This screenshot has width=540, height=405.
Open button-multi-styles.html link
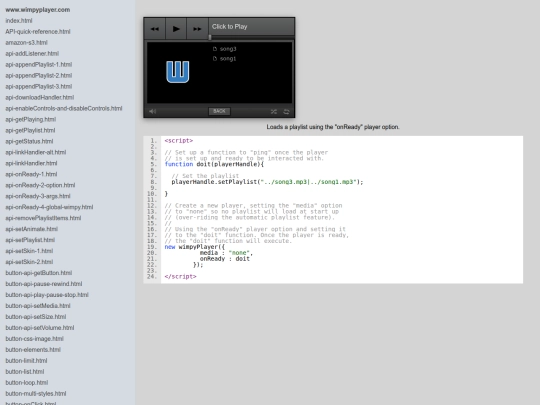pos(36,394)
